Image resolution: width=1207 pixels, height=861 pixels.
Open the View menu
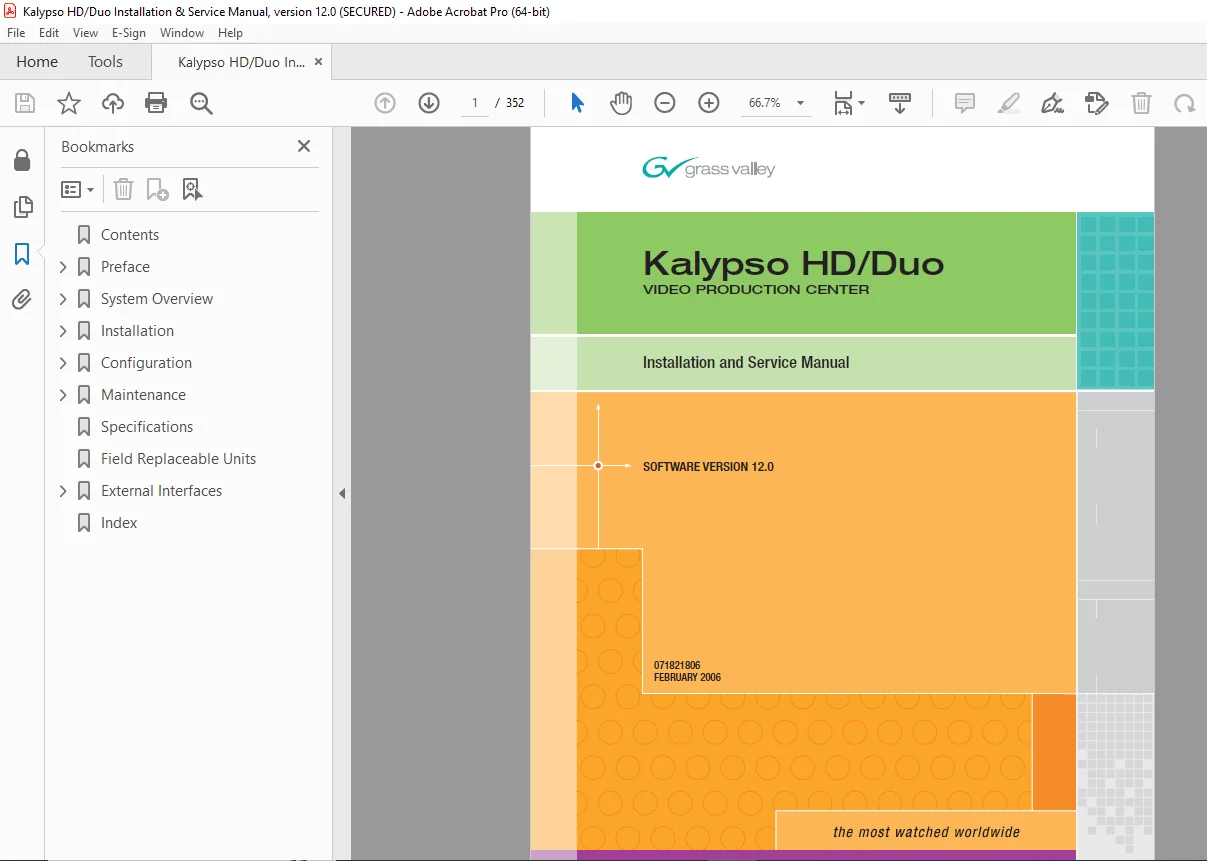pos(85,33)
